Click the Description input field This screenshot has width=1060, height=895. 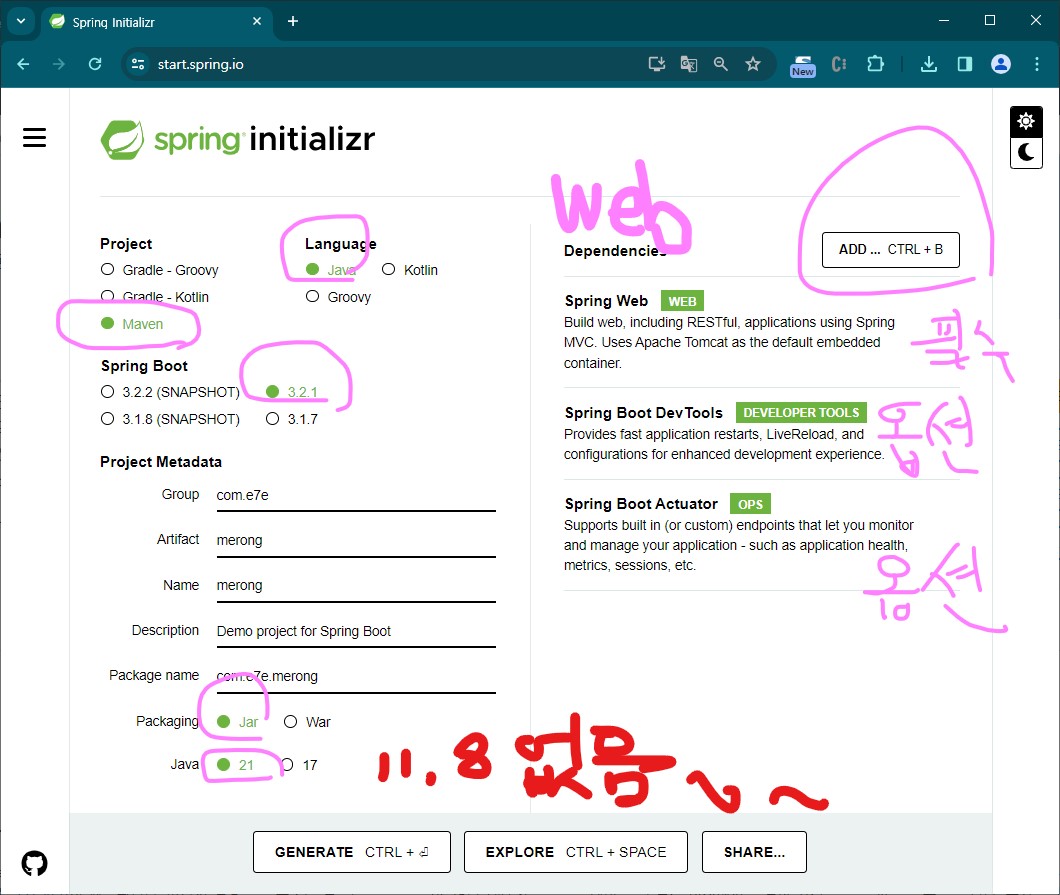coord(356,631)
